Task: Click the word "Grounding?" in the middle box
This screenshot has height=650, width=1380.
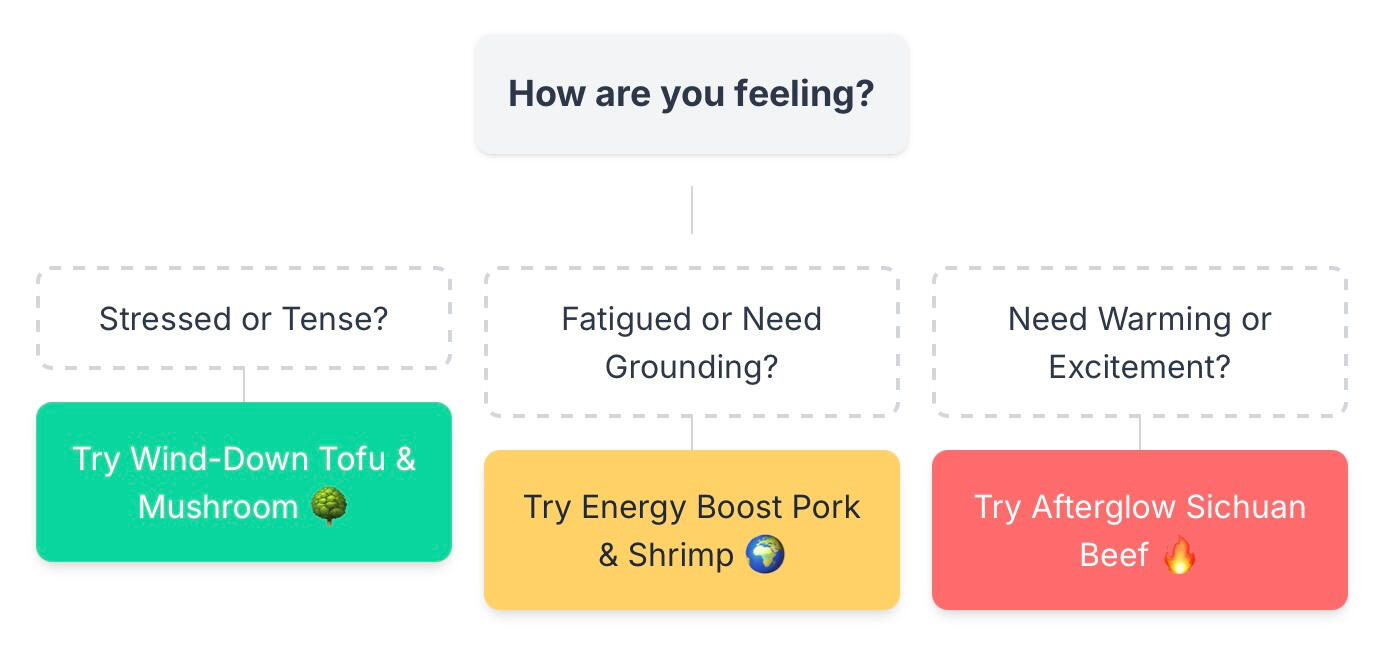Action: coord(691,367)
